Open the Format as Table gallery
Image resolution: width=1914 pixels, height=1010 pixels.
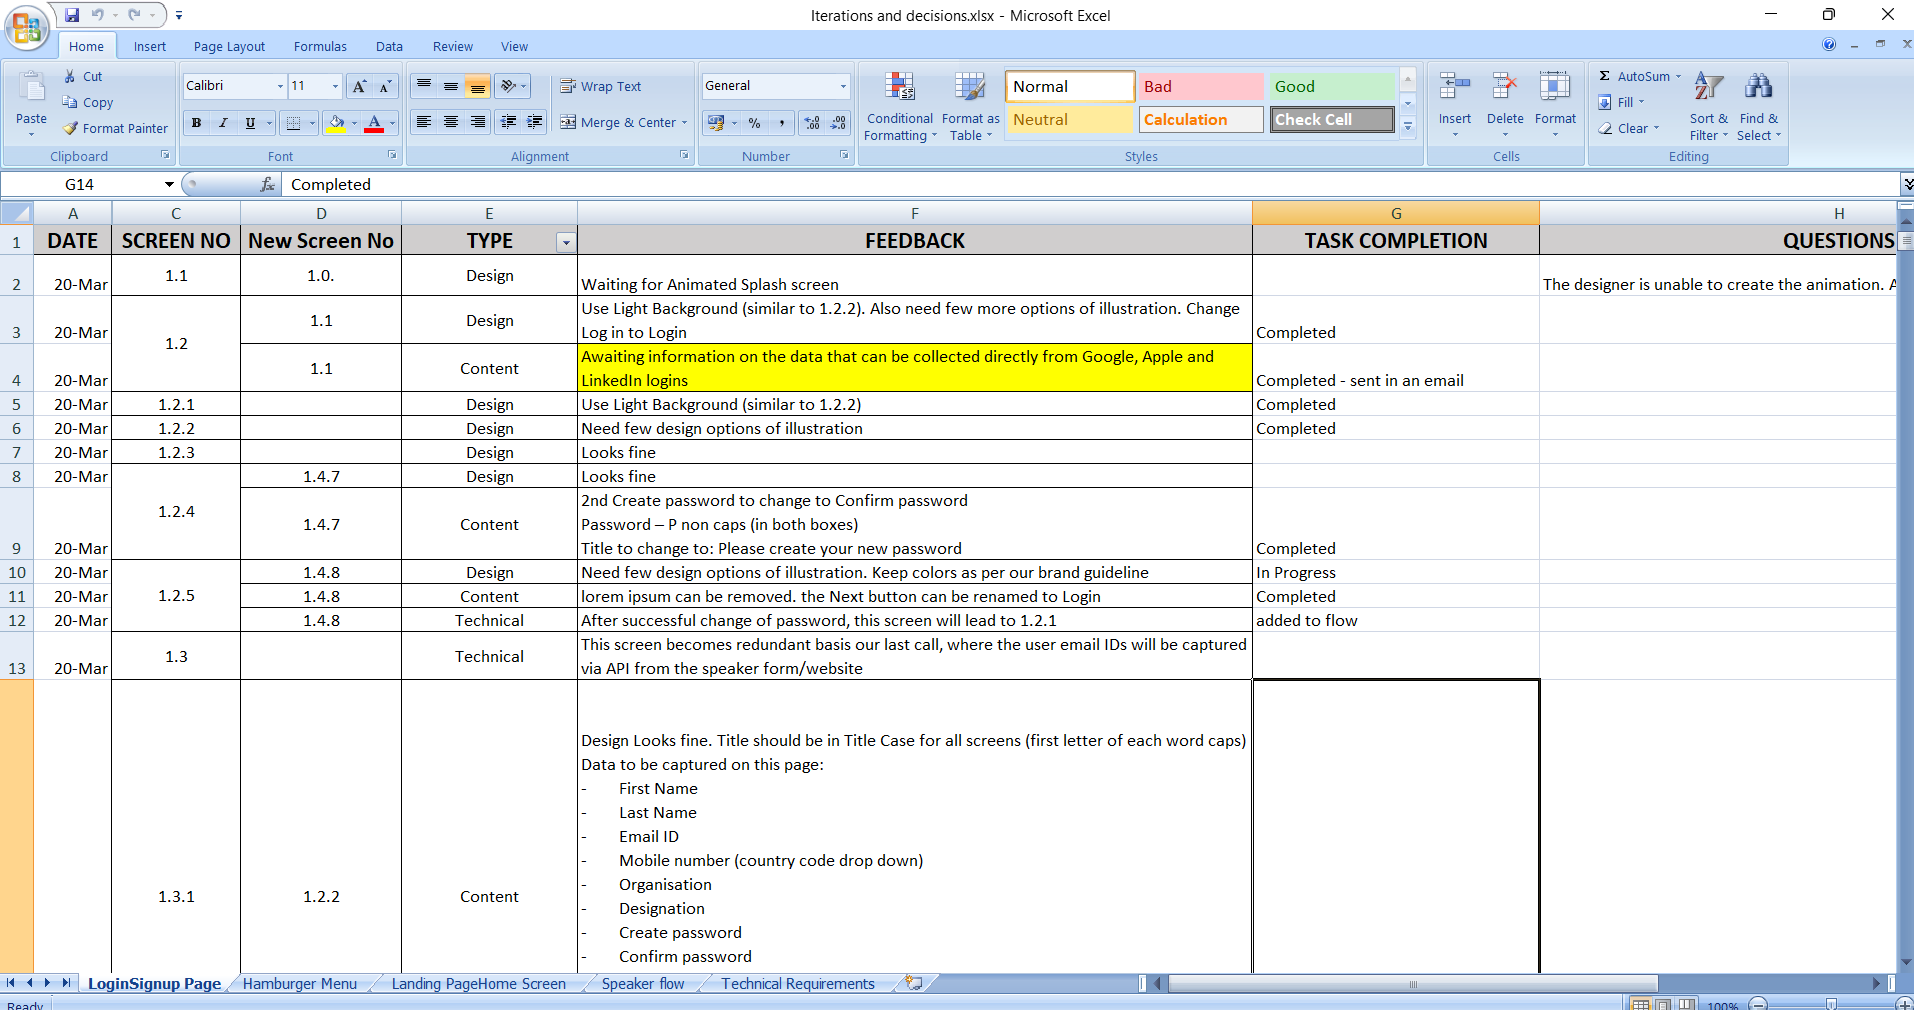pos(970,107)
